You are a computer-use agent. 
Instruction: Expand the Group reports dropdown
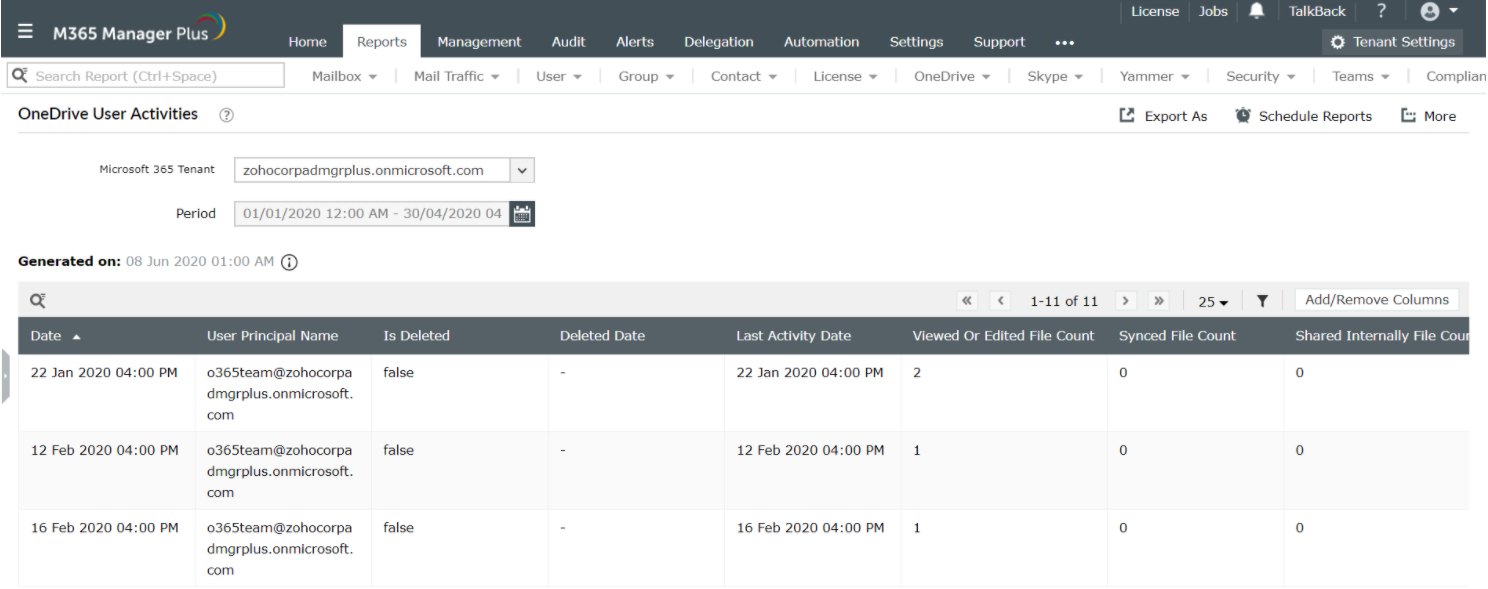tap(646, 76)
